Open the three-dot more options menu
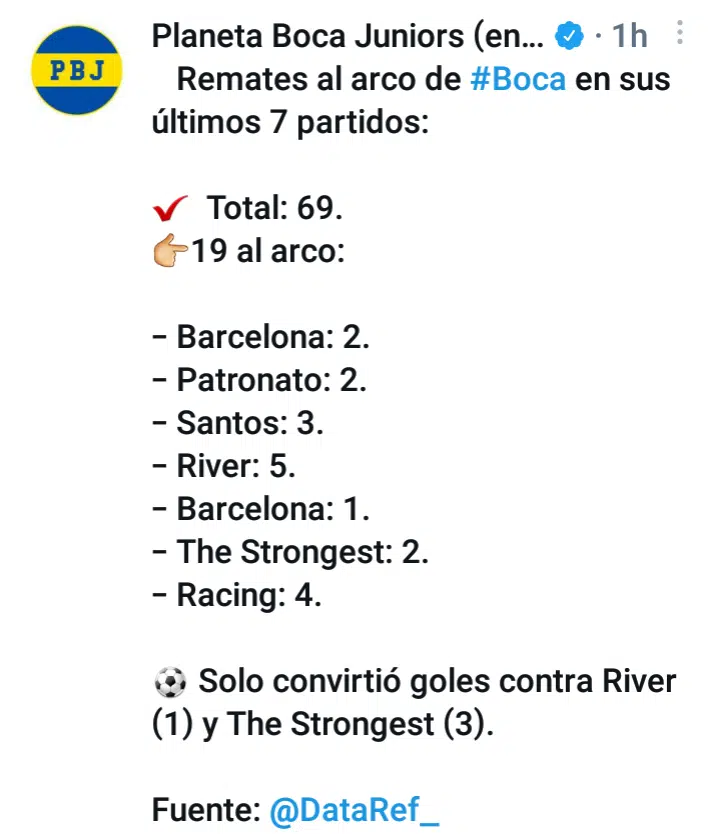719x834 pixels. [680, 36]
